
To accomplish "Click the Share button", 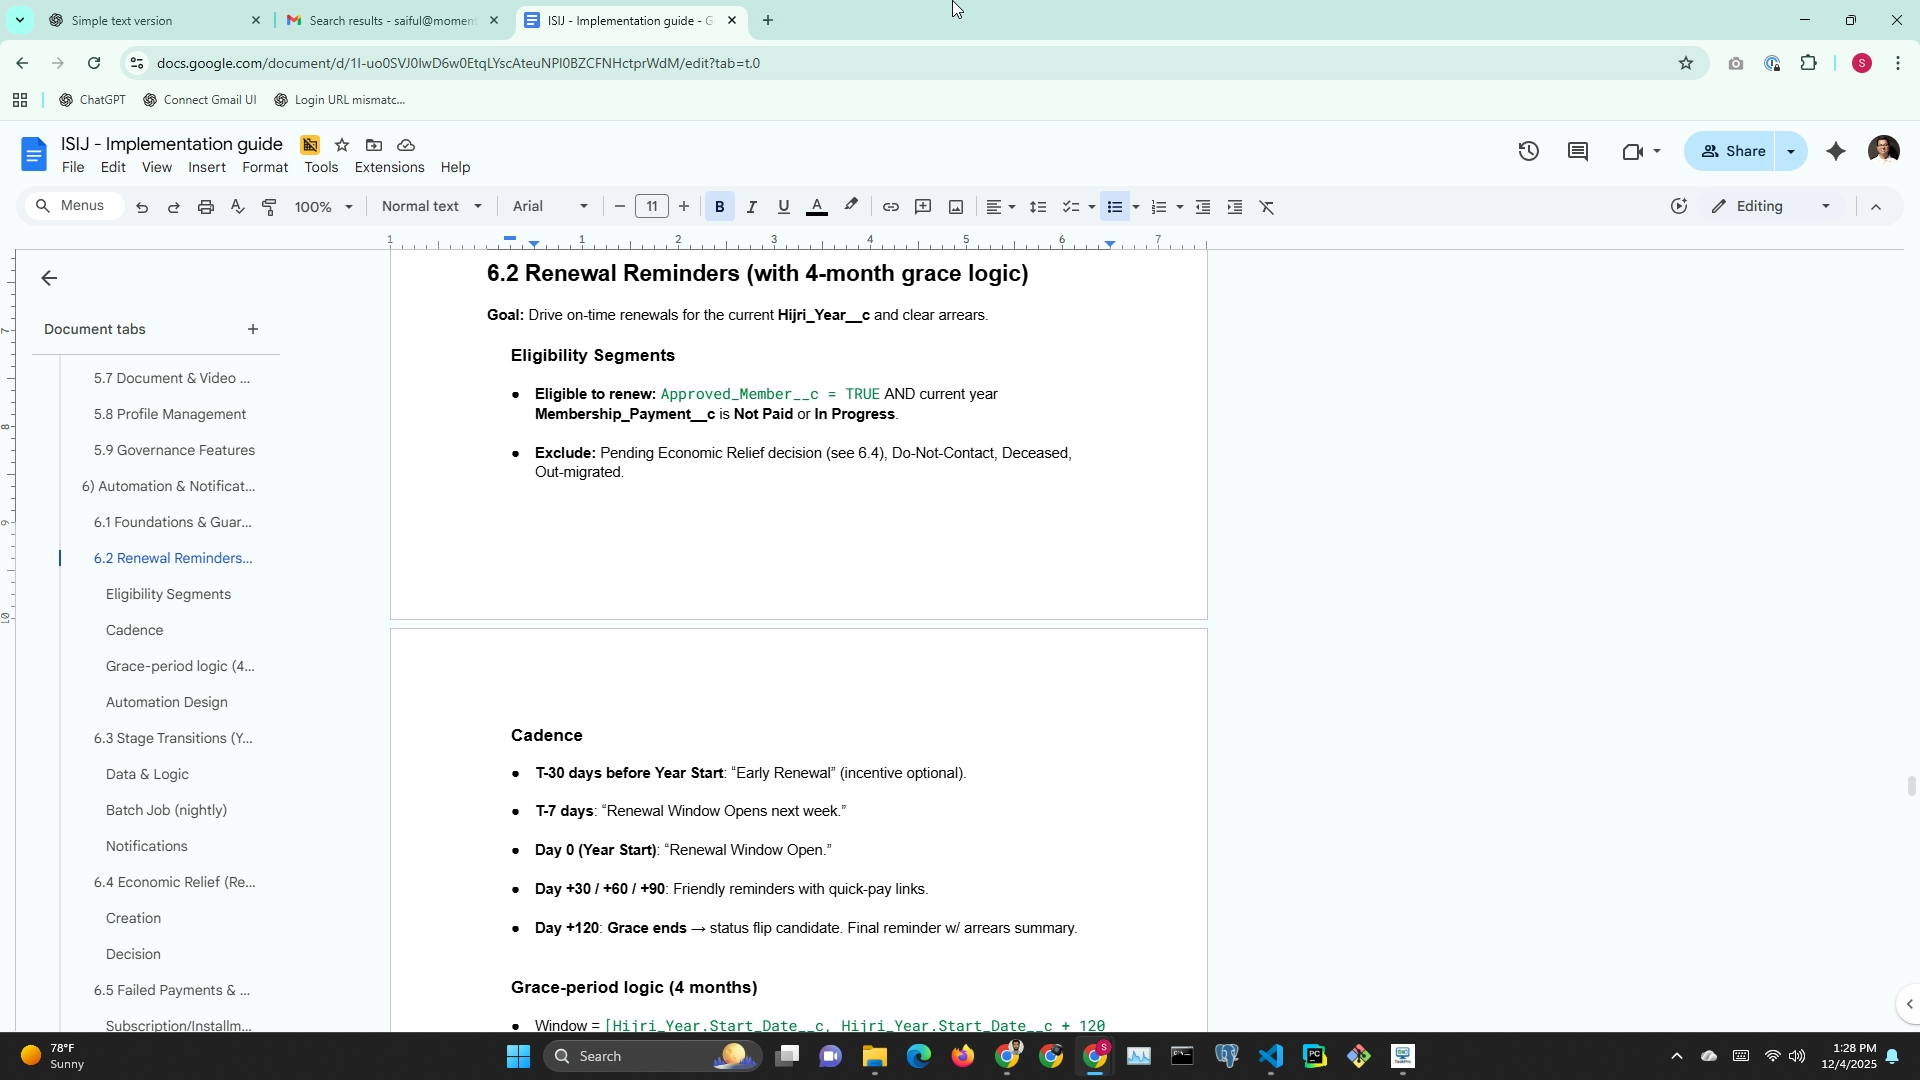I will tap(1733, 151).
